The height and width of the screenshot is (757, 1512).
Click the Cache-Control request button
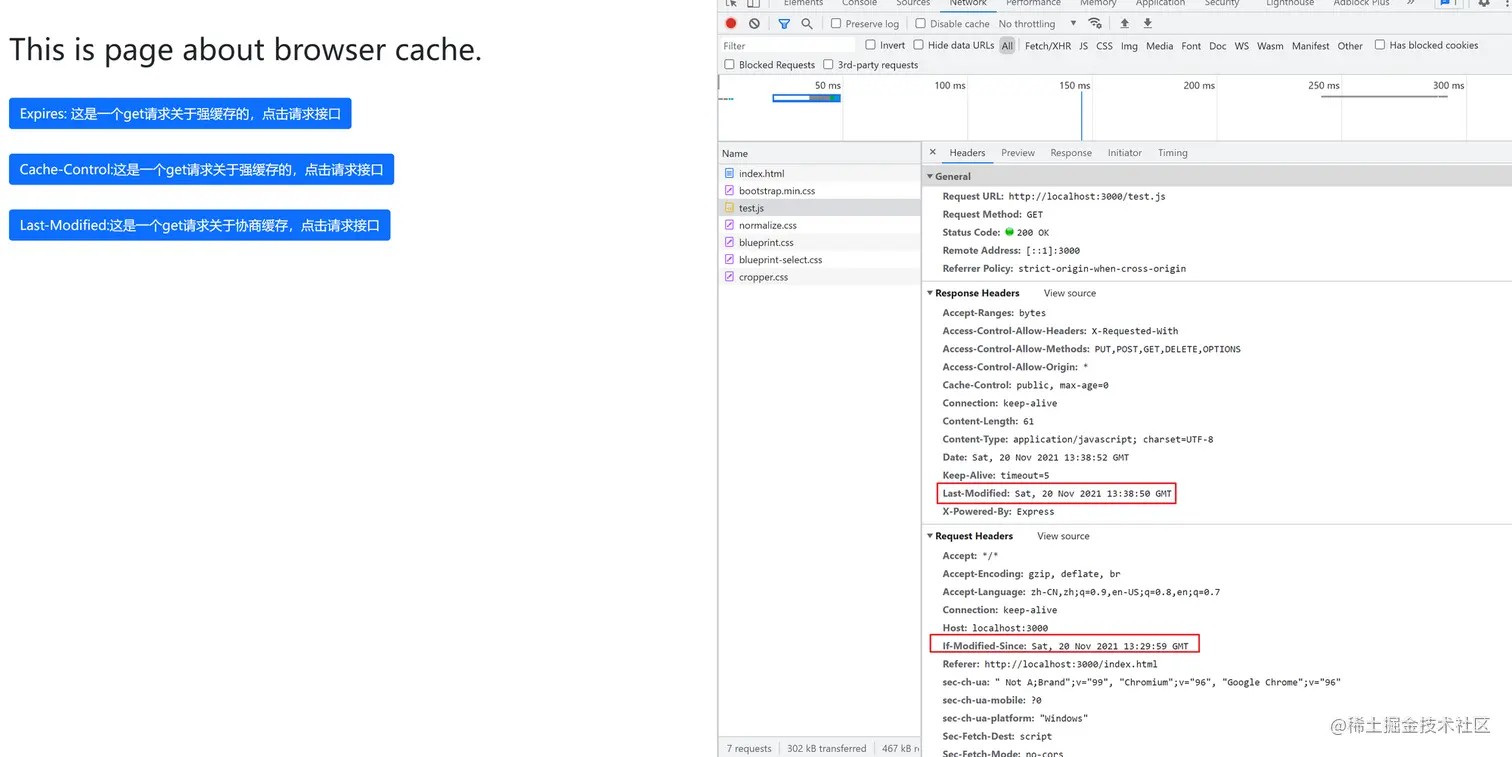pyautogui.click(x=201, y=169)
